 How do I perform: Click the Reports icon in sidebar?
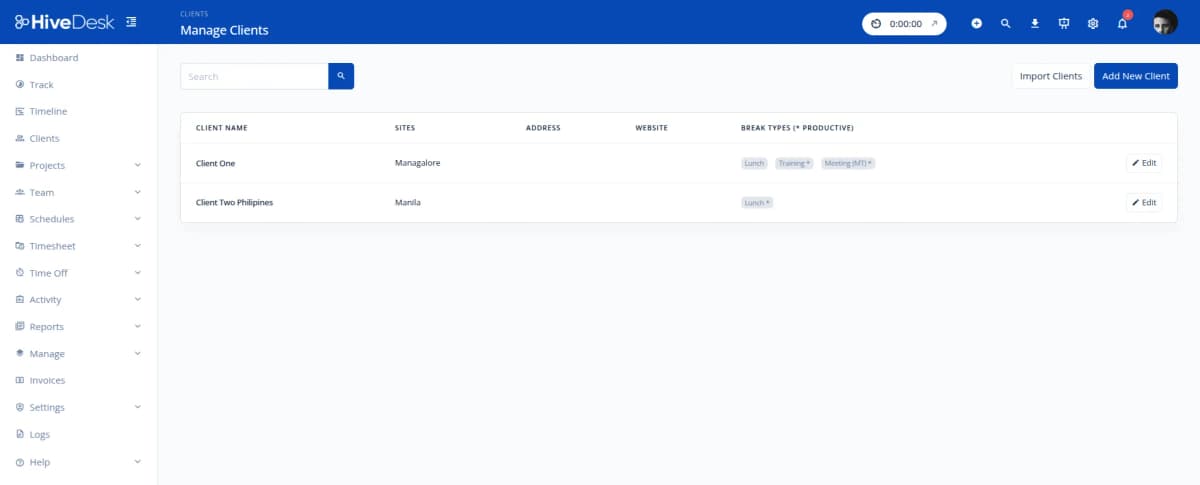20,327
